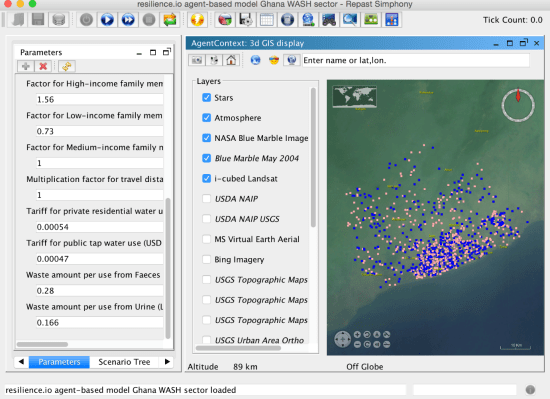Viewport: 550px width, 399px height.
Task: Click the floppy disk with gear icon
Action: pyautogui.click(x=246, y=20)
